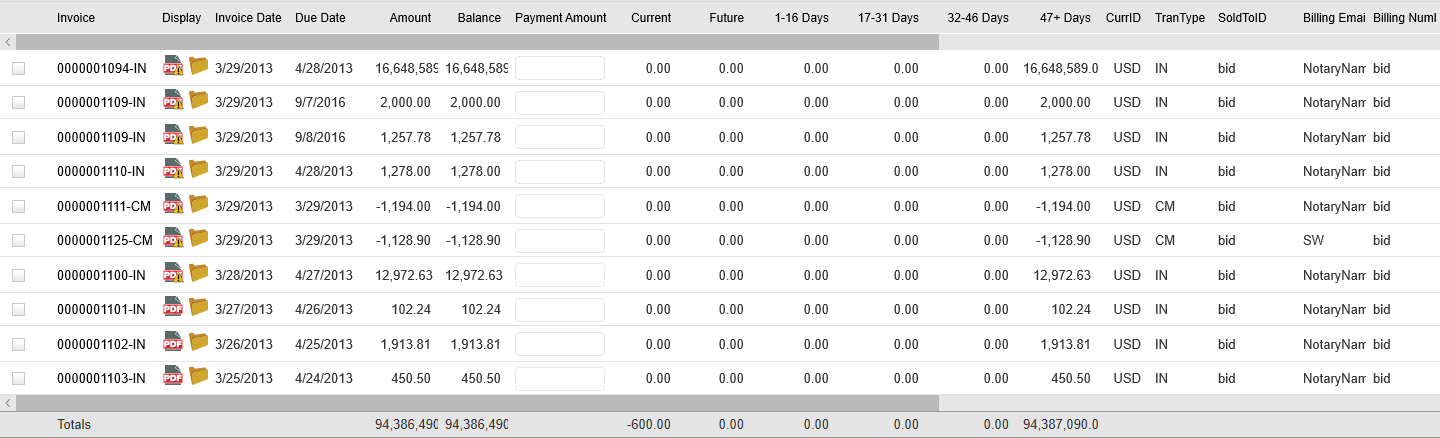Viewport: 1440px width, 438px height.
Task: Sort by the Invoice Date column header
Action: 248,18
